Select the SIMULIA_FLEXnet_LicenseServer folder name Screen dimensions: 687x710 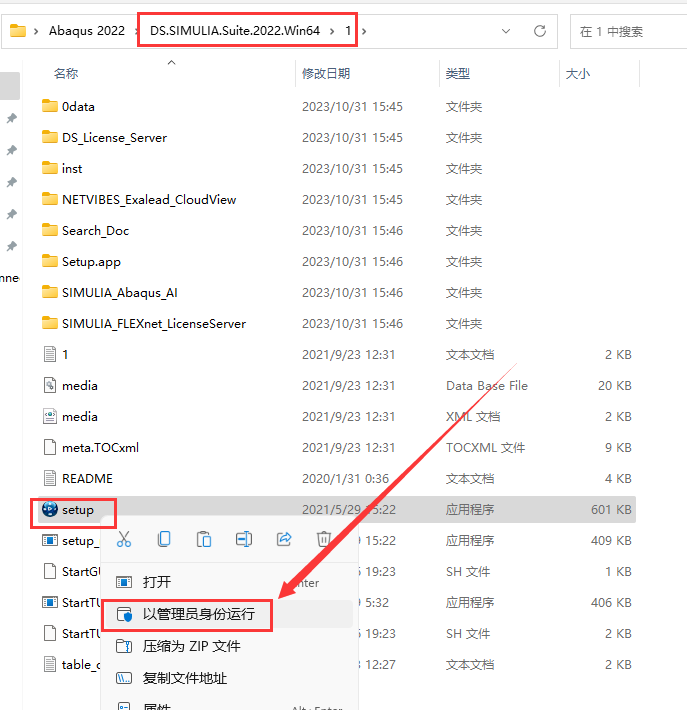click(154, 324)
